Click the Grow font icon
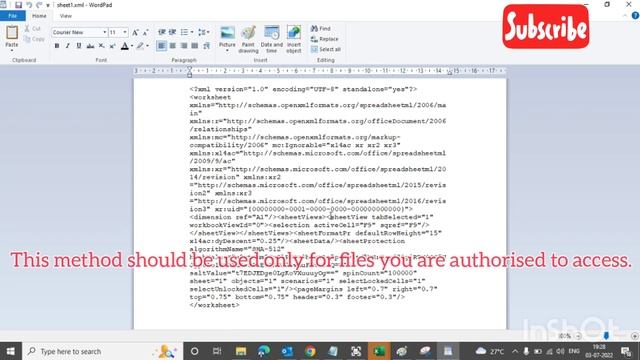The height and width of the screenshot is (360, 640). pyautogui.click(x=135, y=32)
